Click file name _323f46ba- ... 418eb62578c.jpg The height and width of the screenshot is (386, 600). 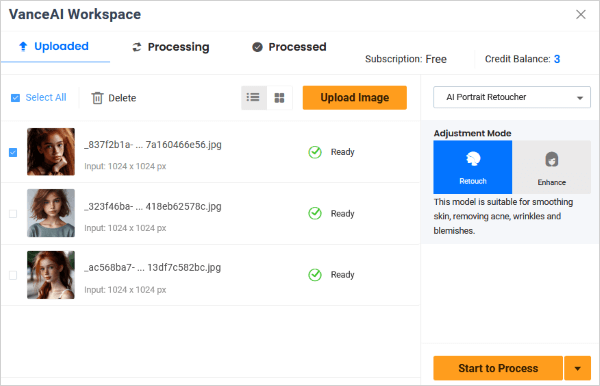(x=153, y=206)
